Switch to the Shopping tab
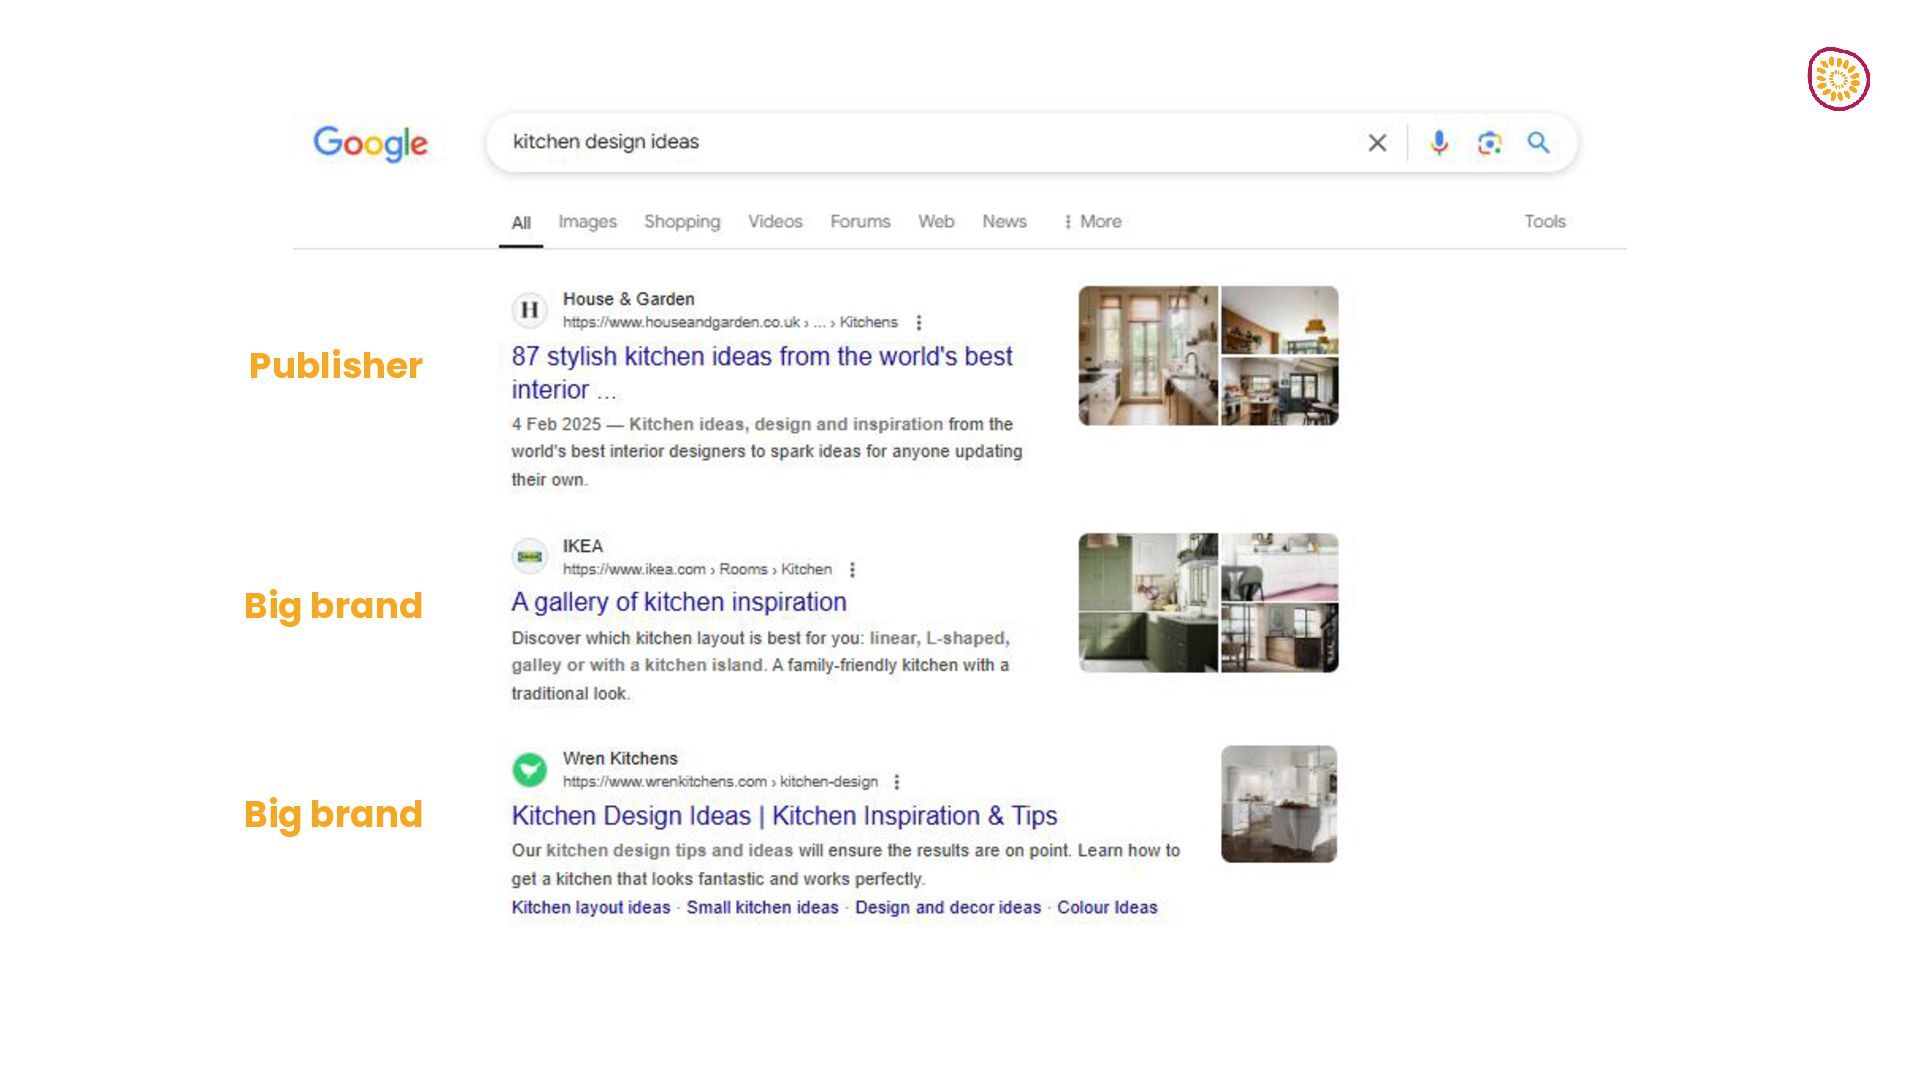This screenshot has width=1920, height=1080. coord(682,222)
